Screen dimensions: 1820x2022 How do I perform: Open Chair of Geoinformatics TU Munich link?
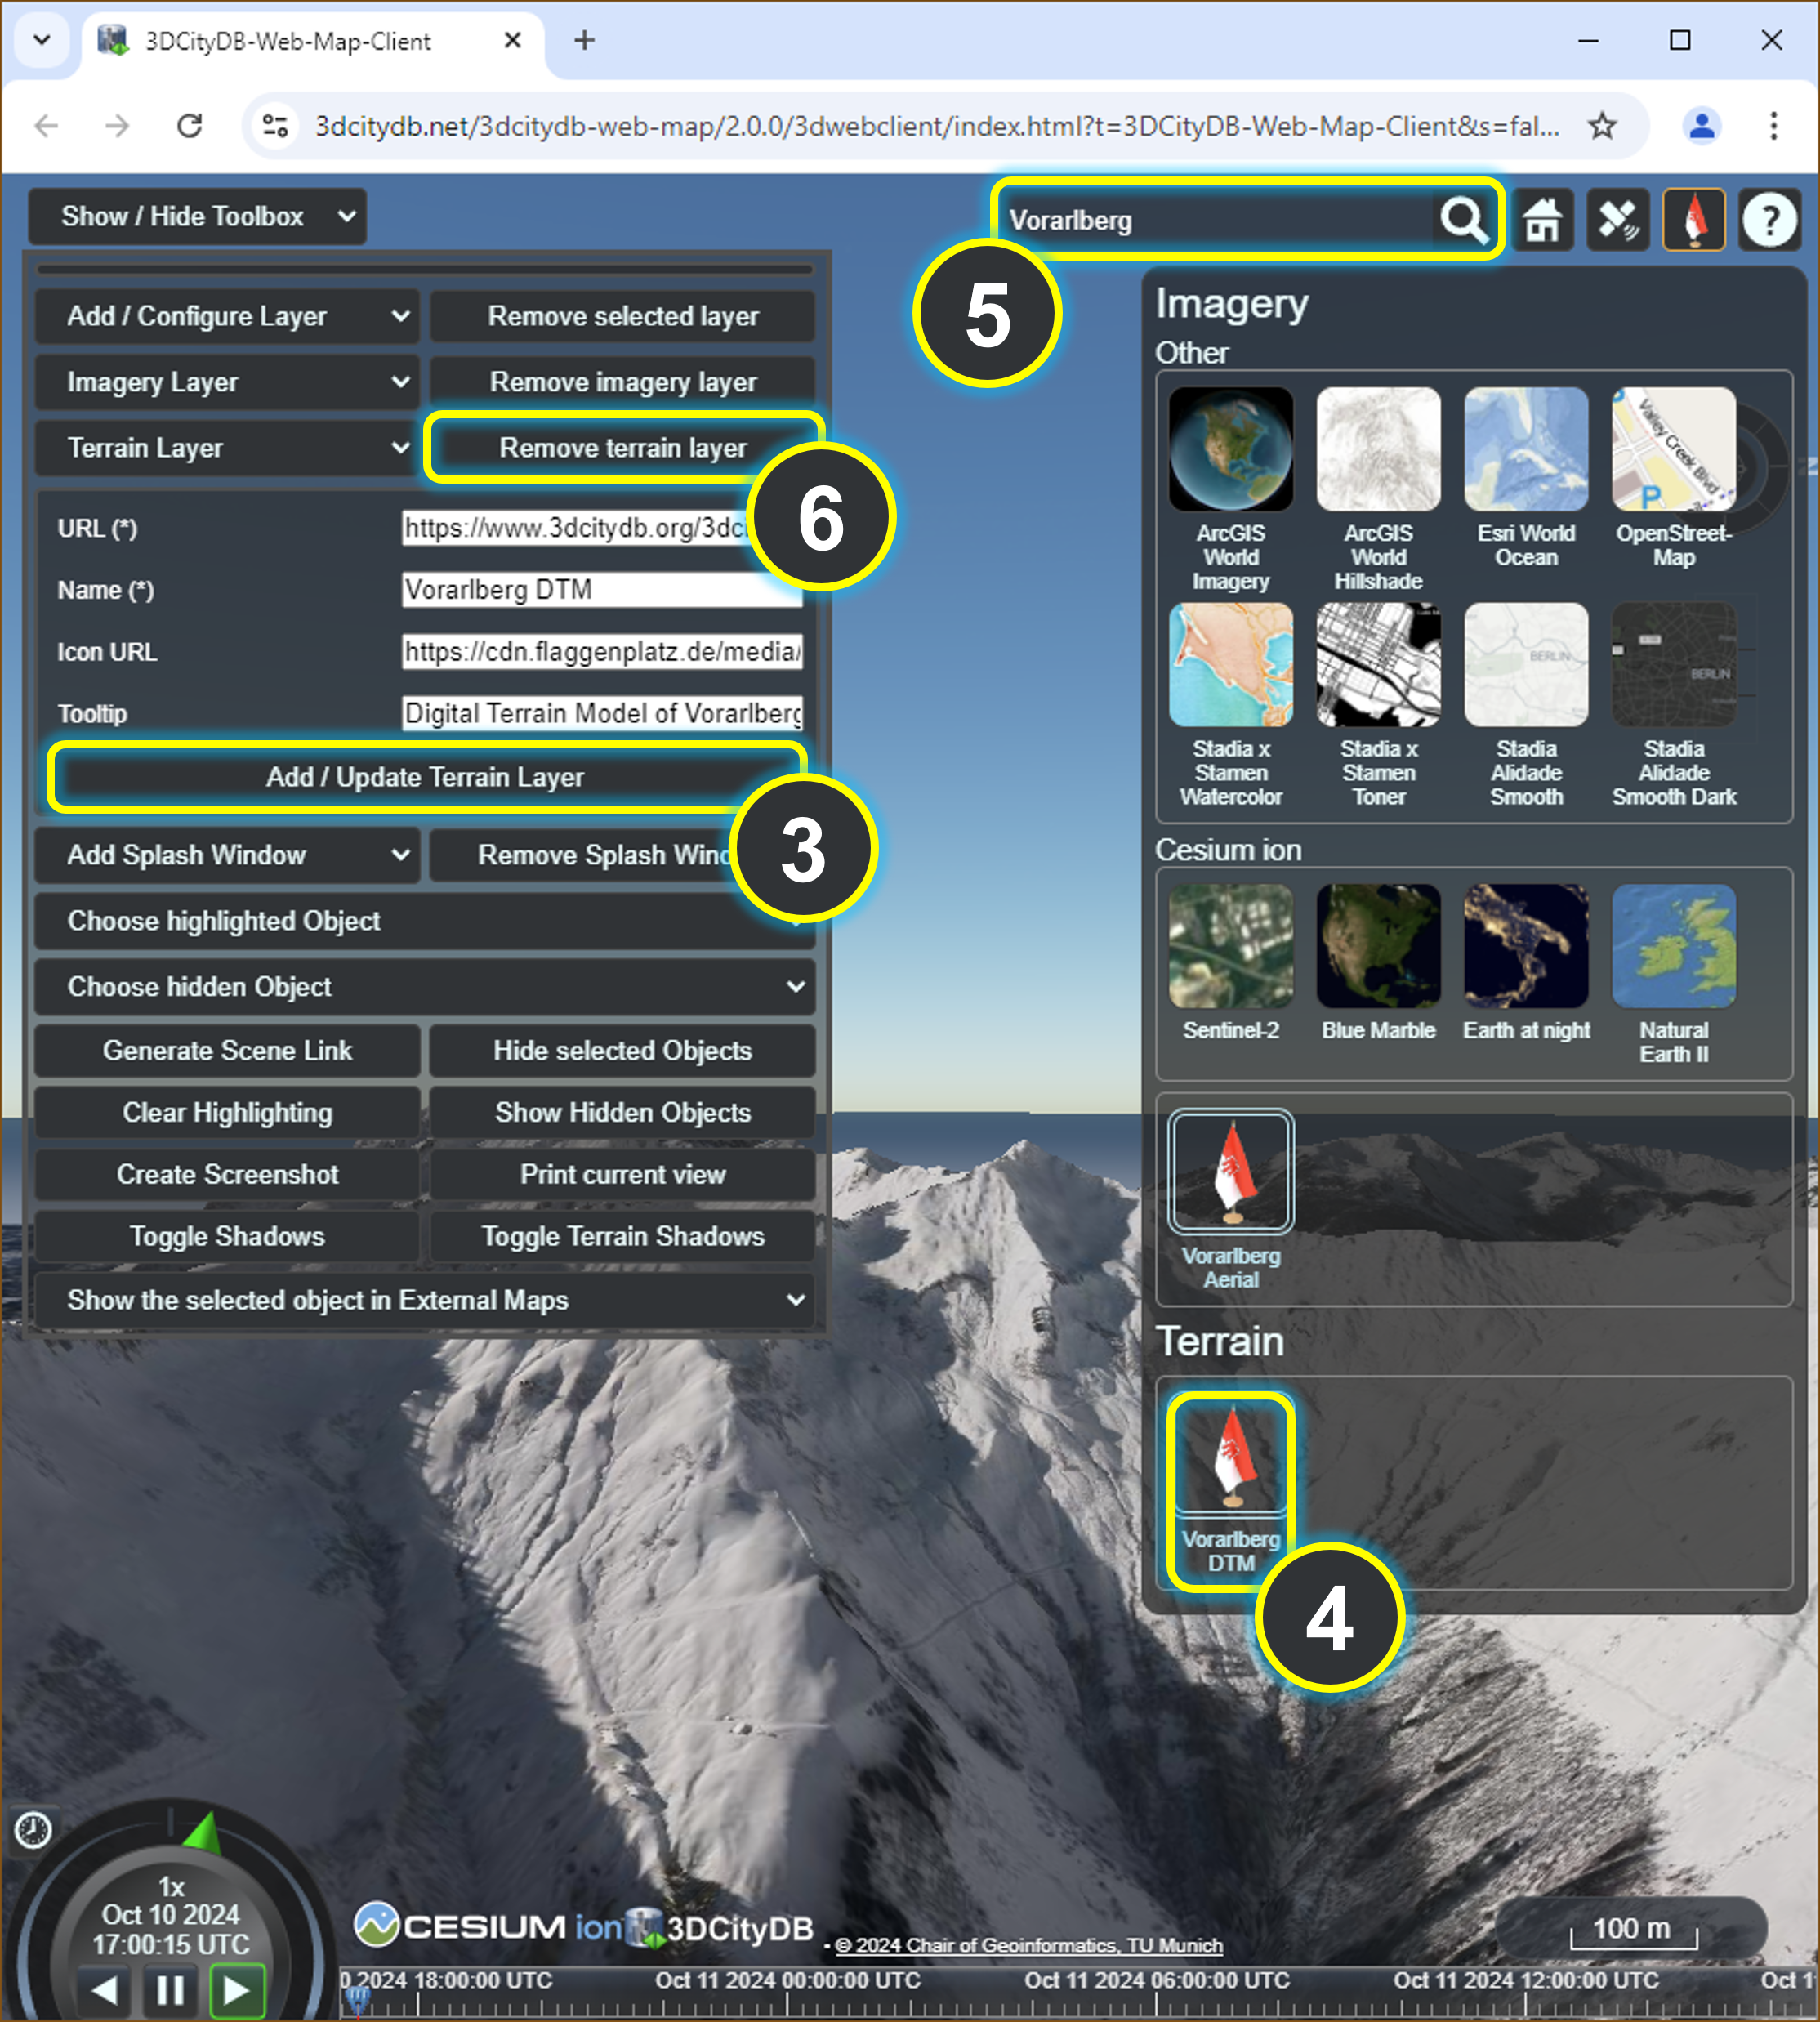[x=1029, y=1945]
